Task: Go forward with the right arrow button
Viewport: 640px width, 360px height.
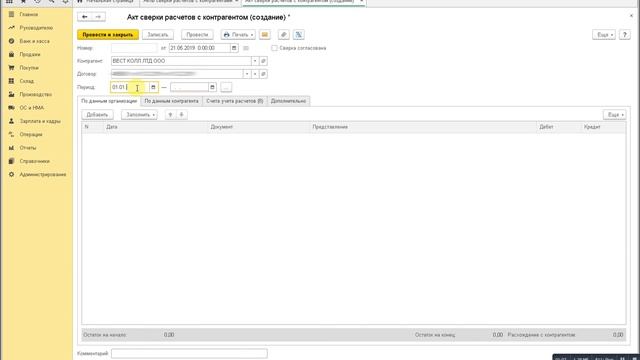Action: (x=98, y=17)
